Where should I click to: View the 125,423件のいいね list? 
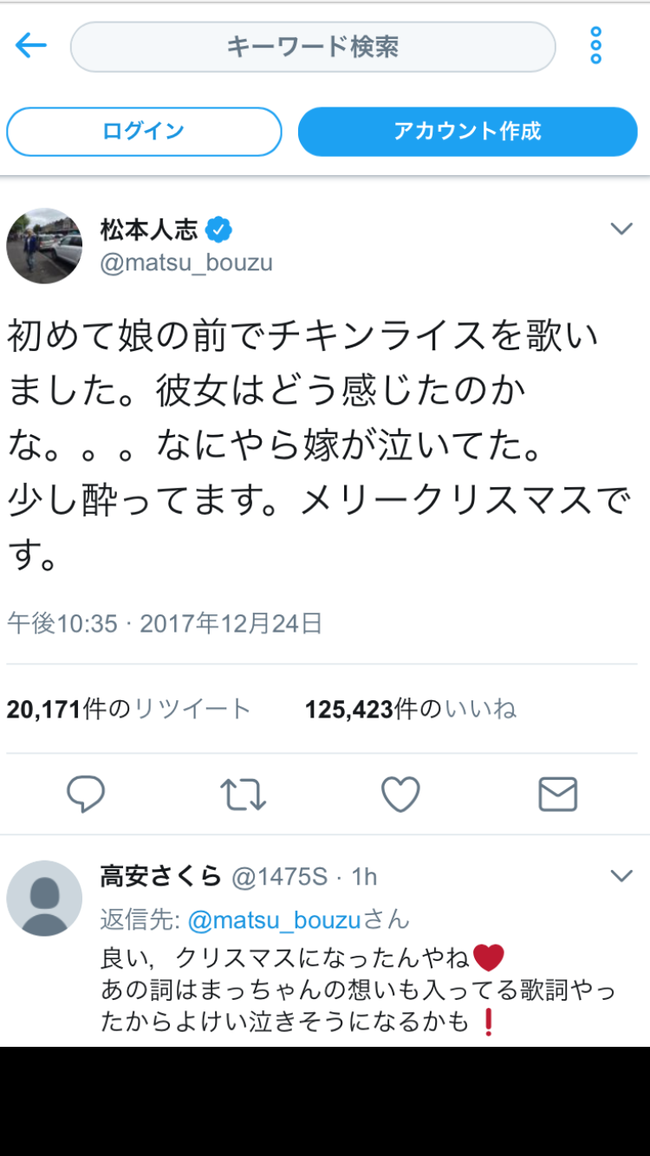point(410,709)
